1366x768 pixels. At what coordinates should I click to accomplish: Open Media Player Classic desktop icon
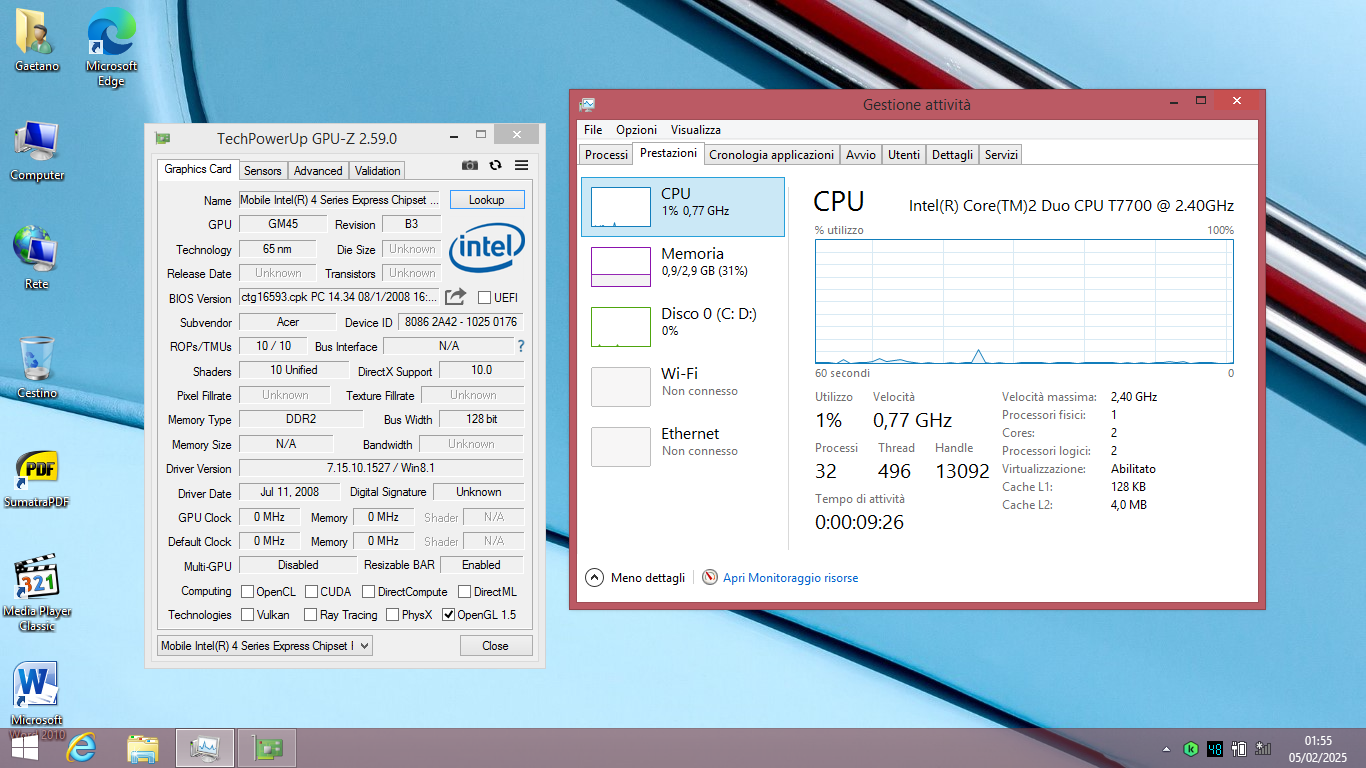point(36,585)
